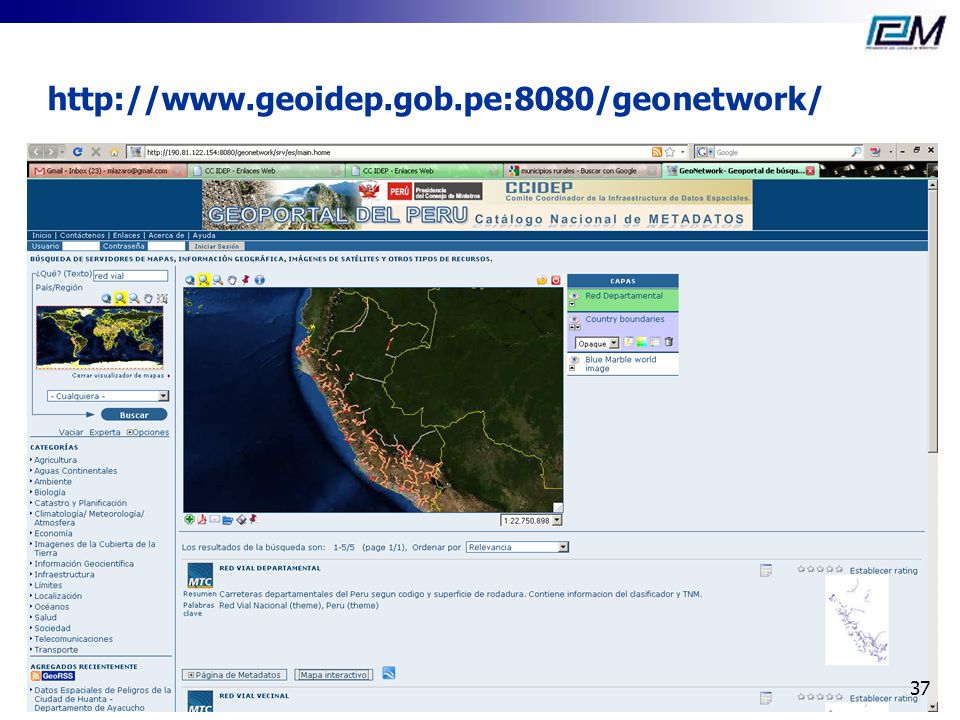Click the green add layer icon below map
The image size is (960, 720).
pos(189,520)
